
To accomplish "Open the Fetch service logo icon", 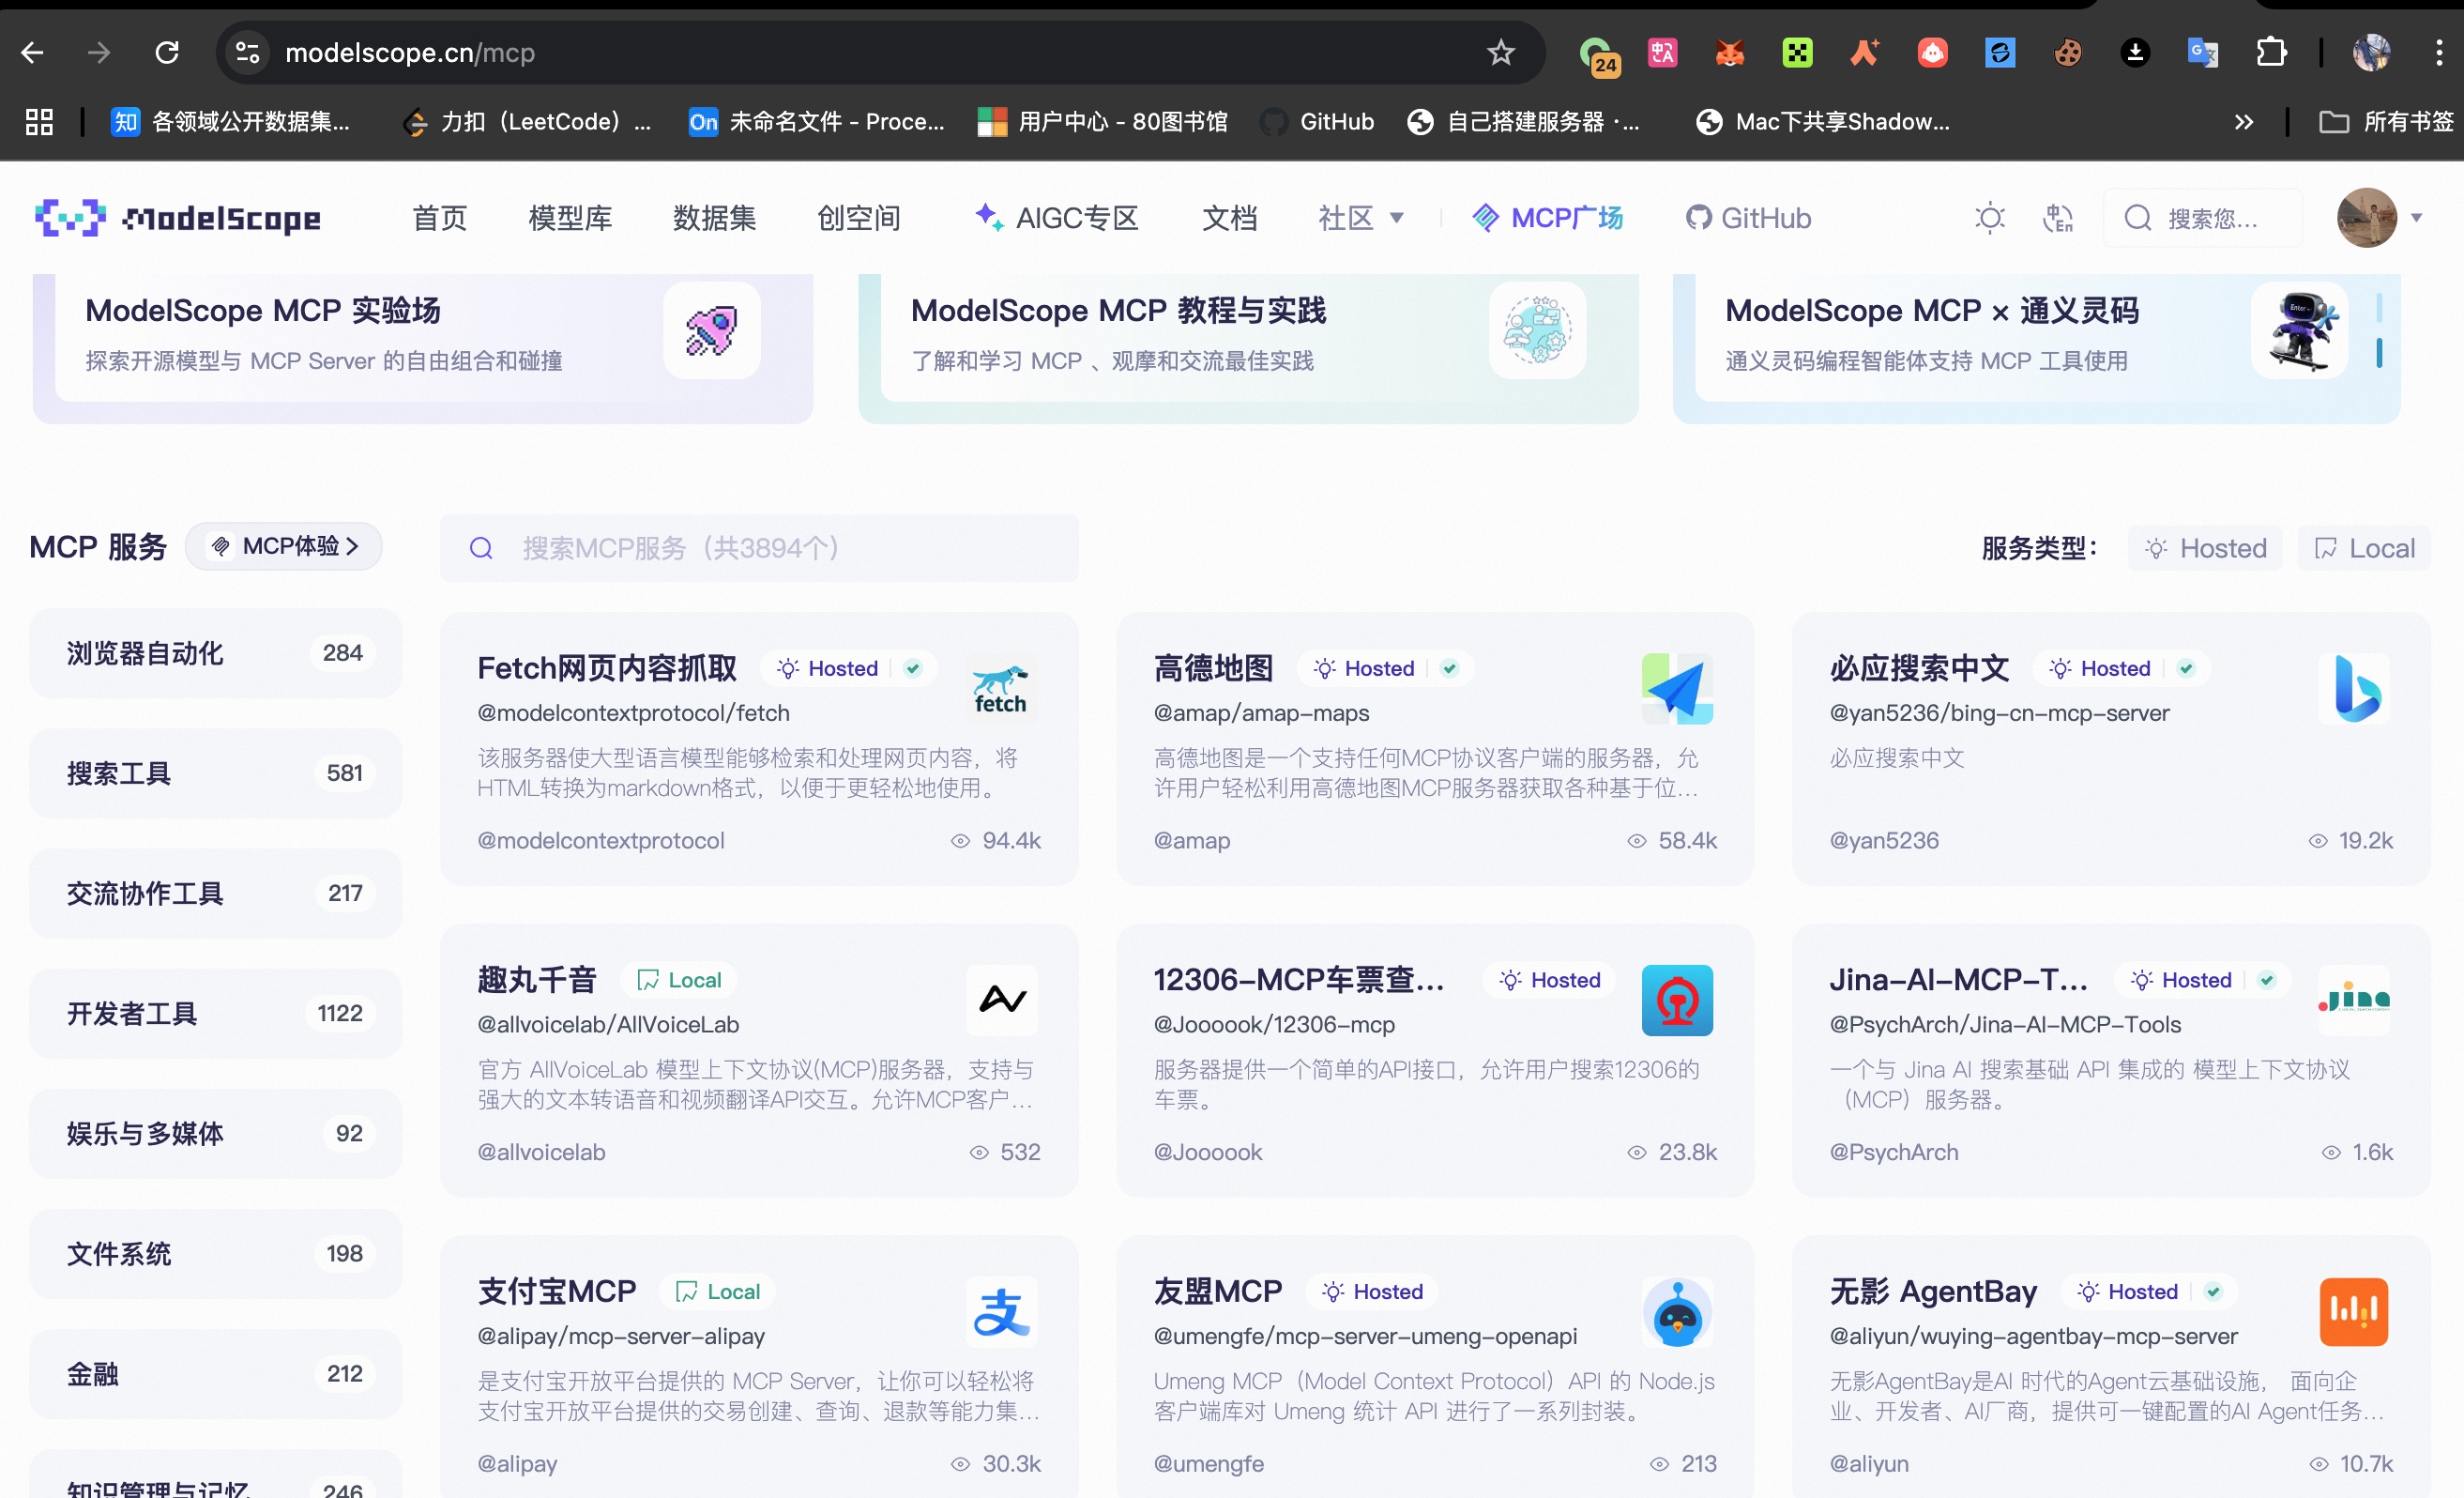I will point(1001,689).
